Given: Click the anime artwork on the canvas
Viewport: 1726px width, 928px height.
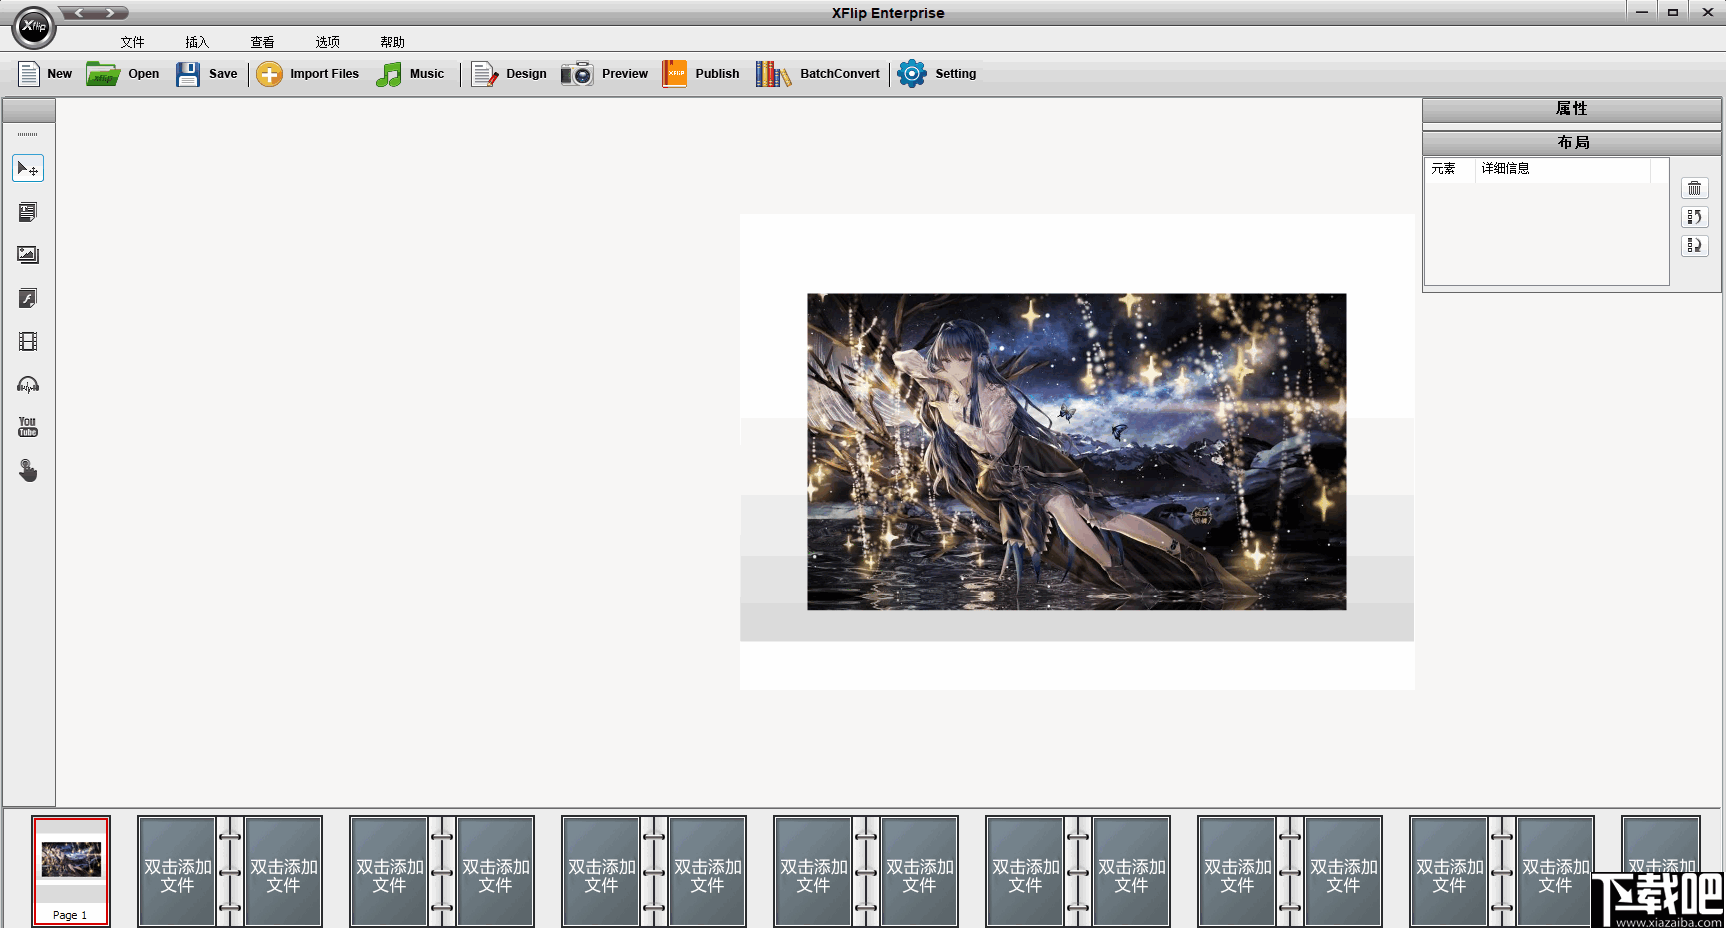Looking at the screenshot, I should pyautogui.click(x=1077, y=452).
